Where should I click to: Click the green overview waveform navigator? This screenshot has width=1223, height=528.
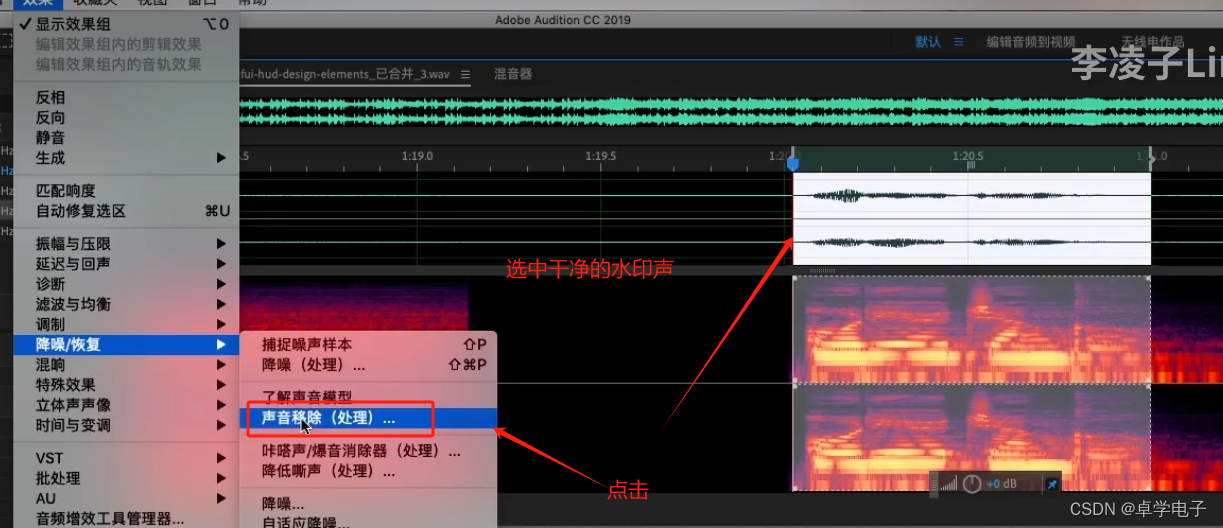pyautogui.click(x=730, y=110)
